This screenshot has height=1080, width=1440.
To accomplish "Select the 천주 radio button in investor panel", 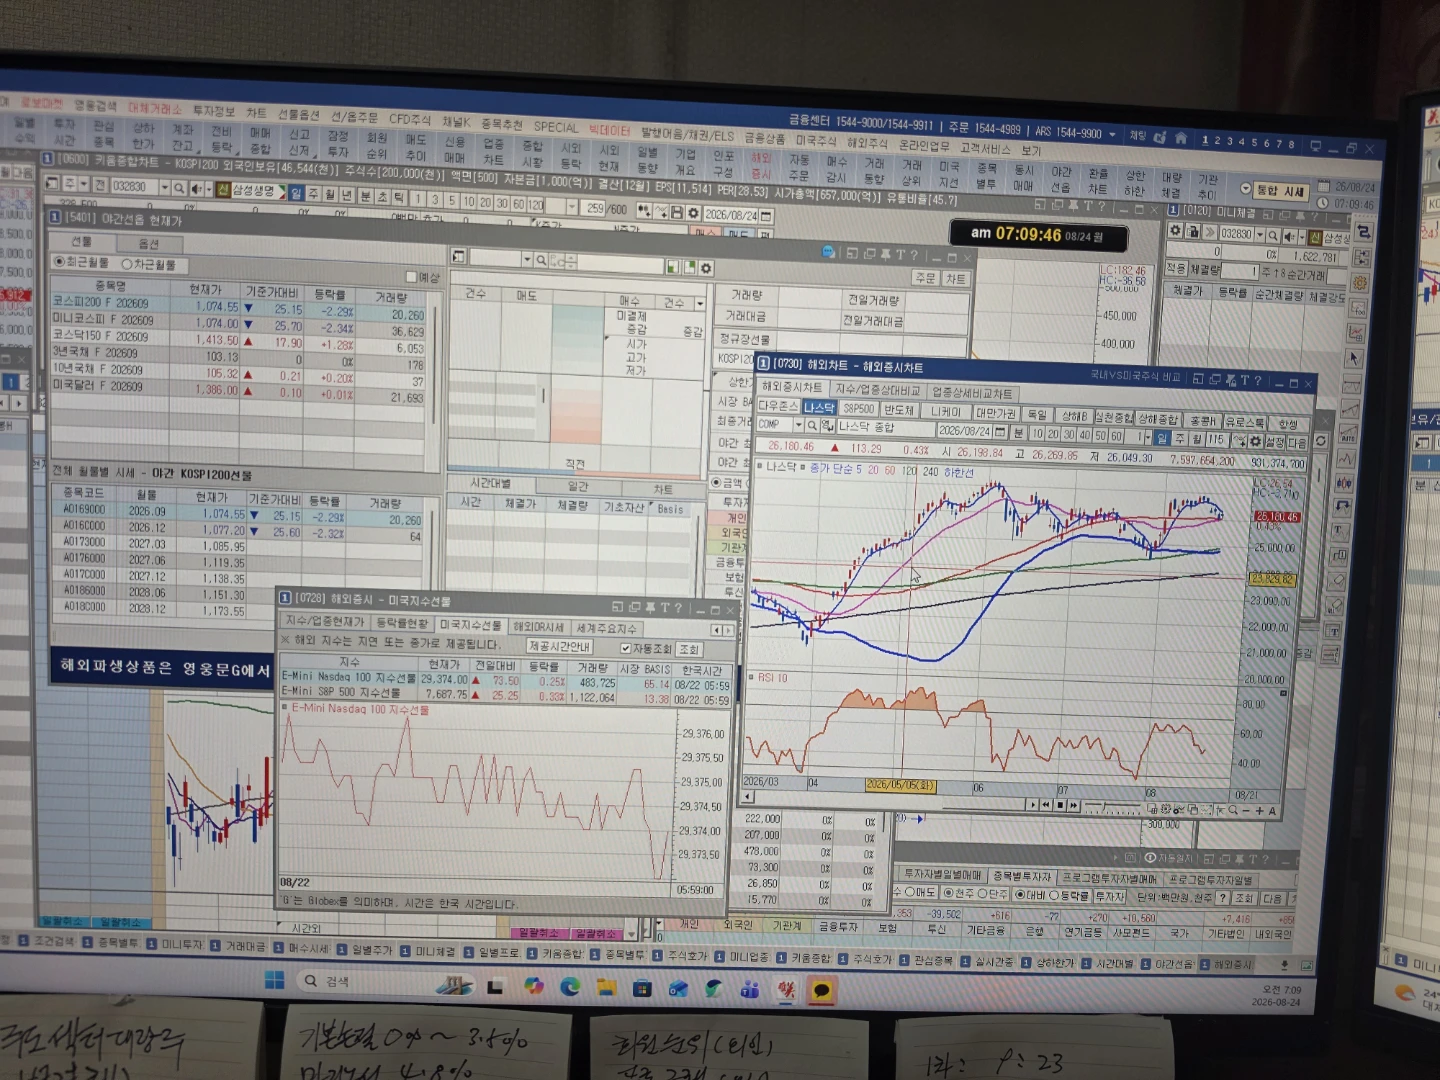I will [x=948, y=893].
